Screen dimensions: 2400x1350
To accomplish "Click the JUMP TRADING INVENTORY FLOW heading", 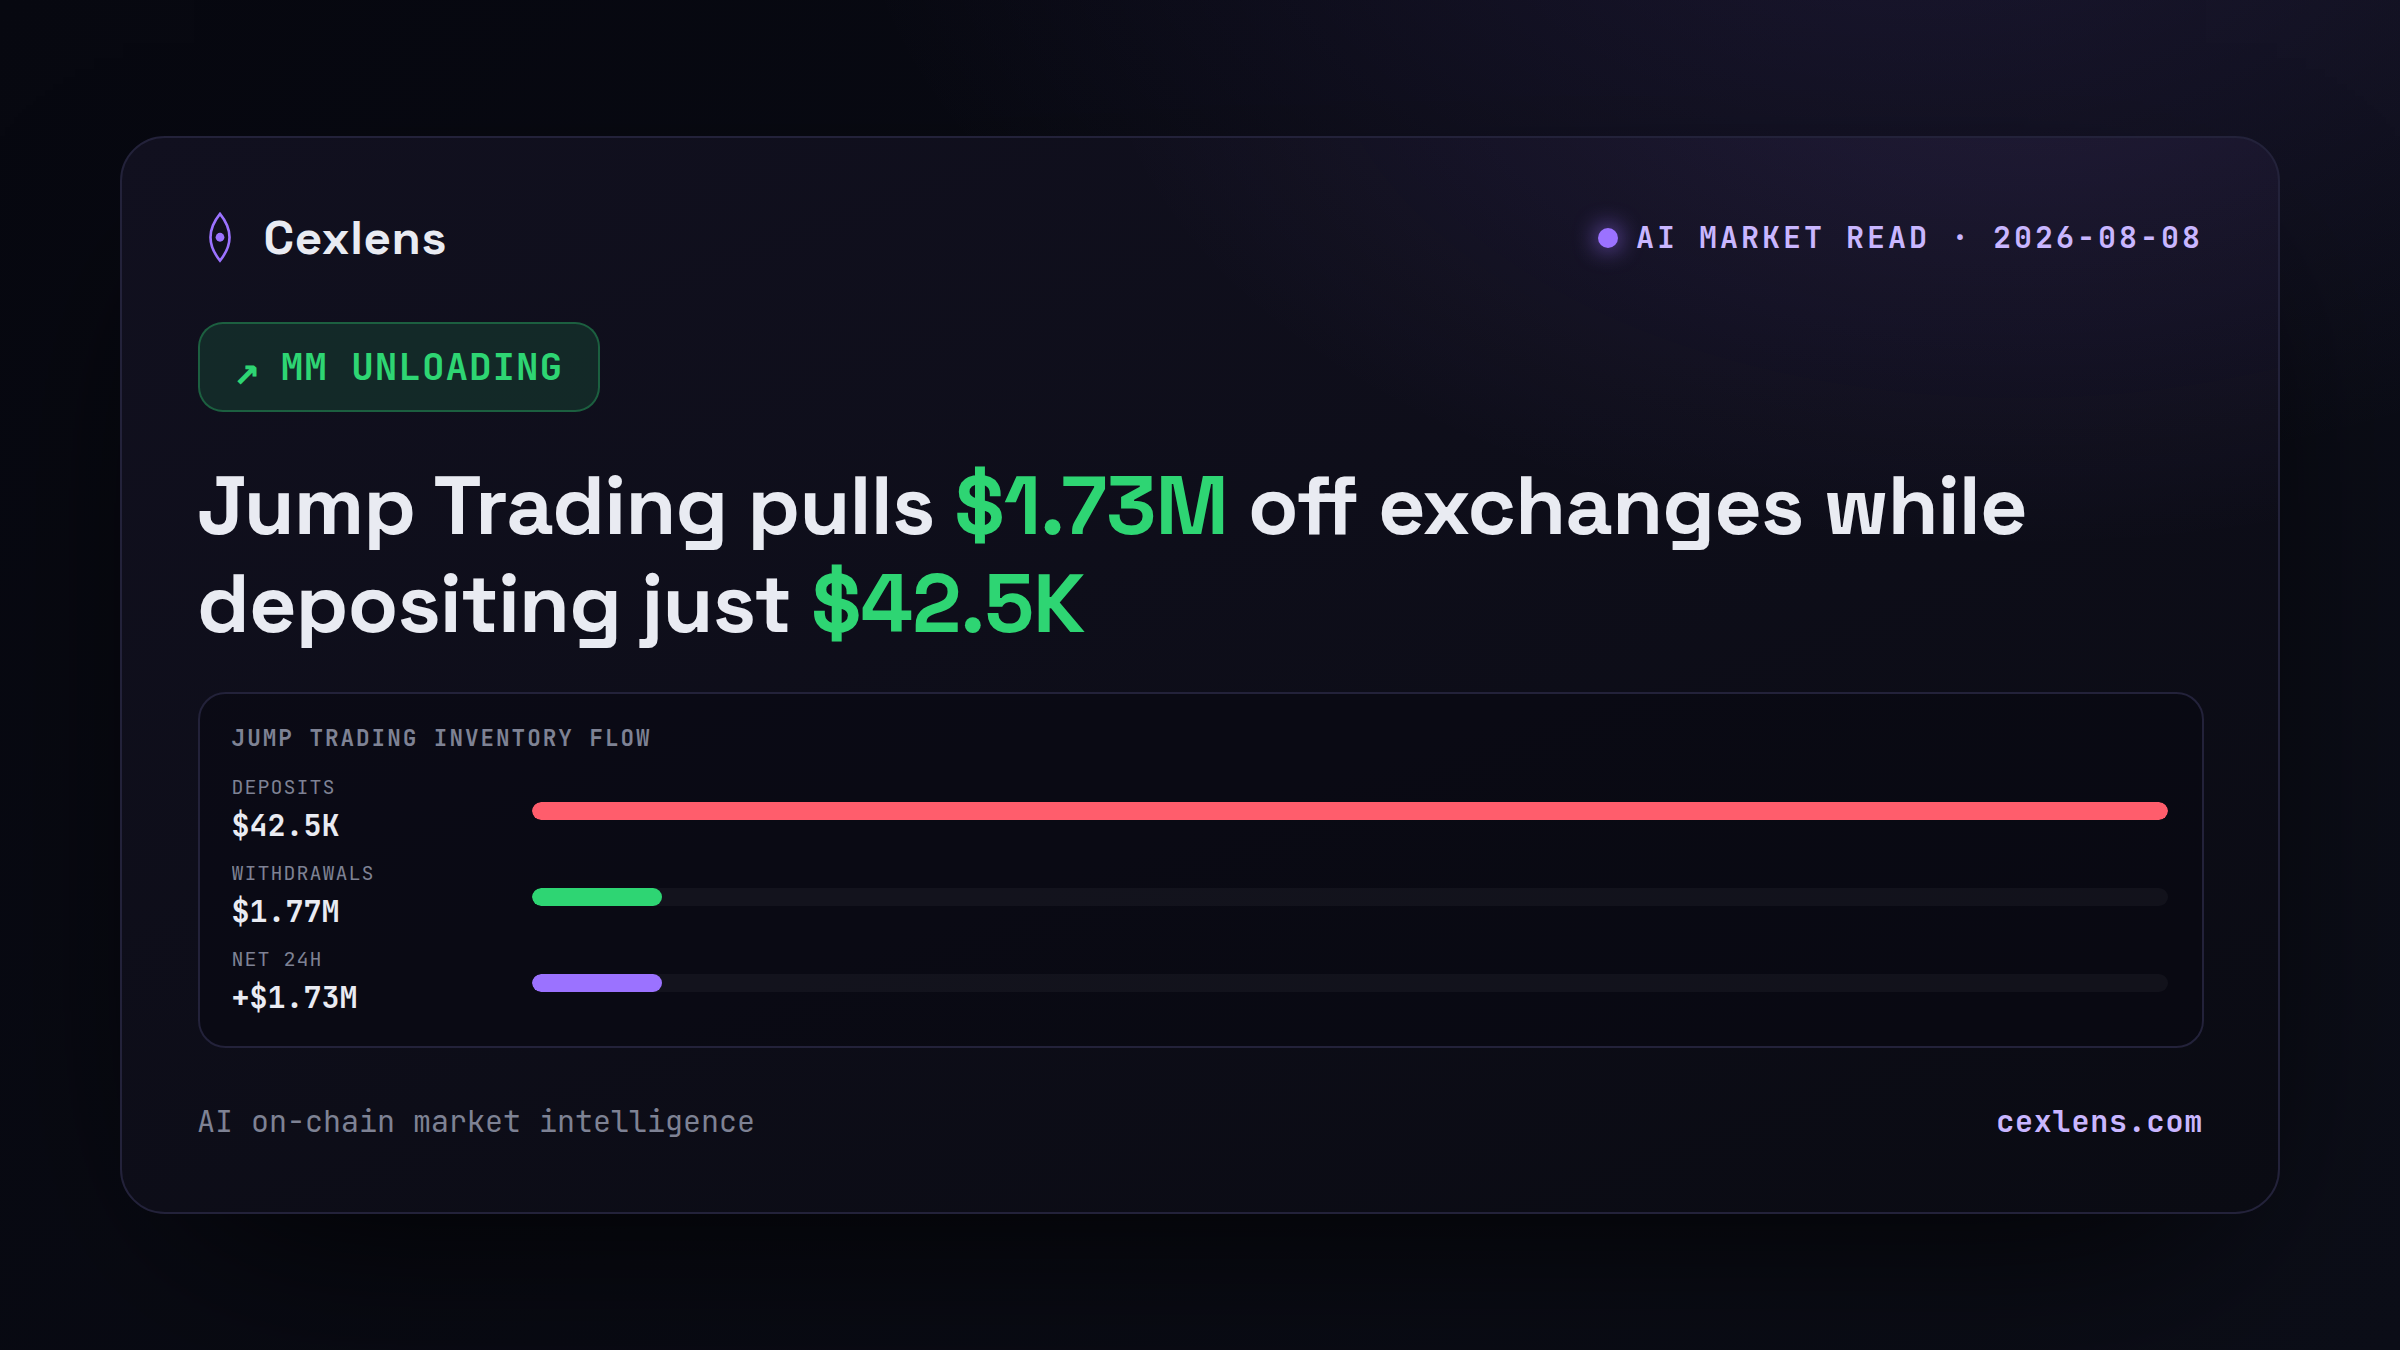I will [441, 738].
